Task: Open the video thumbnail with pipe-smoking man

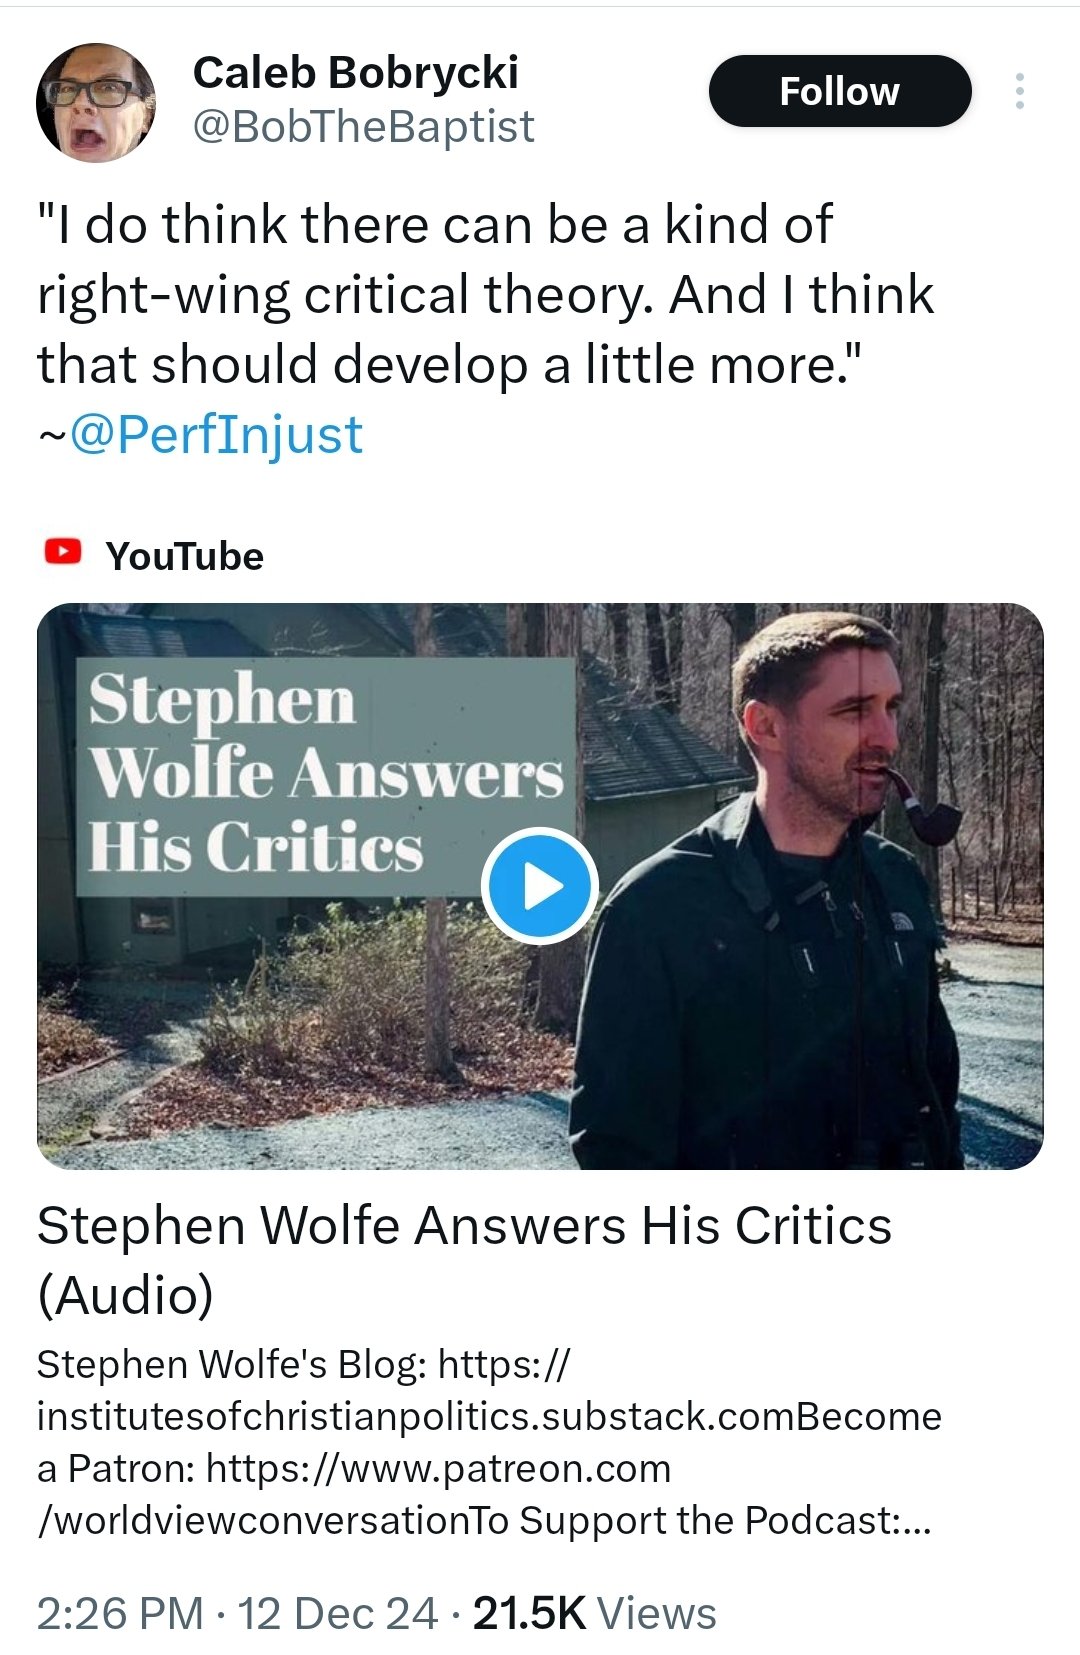Action: click(540, 886)
